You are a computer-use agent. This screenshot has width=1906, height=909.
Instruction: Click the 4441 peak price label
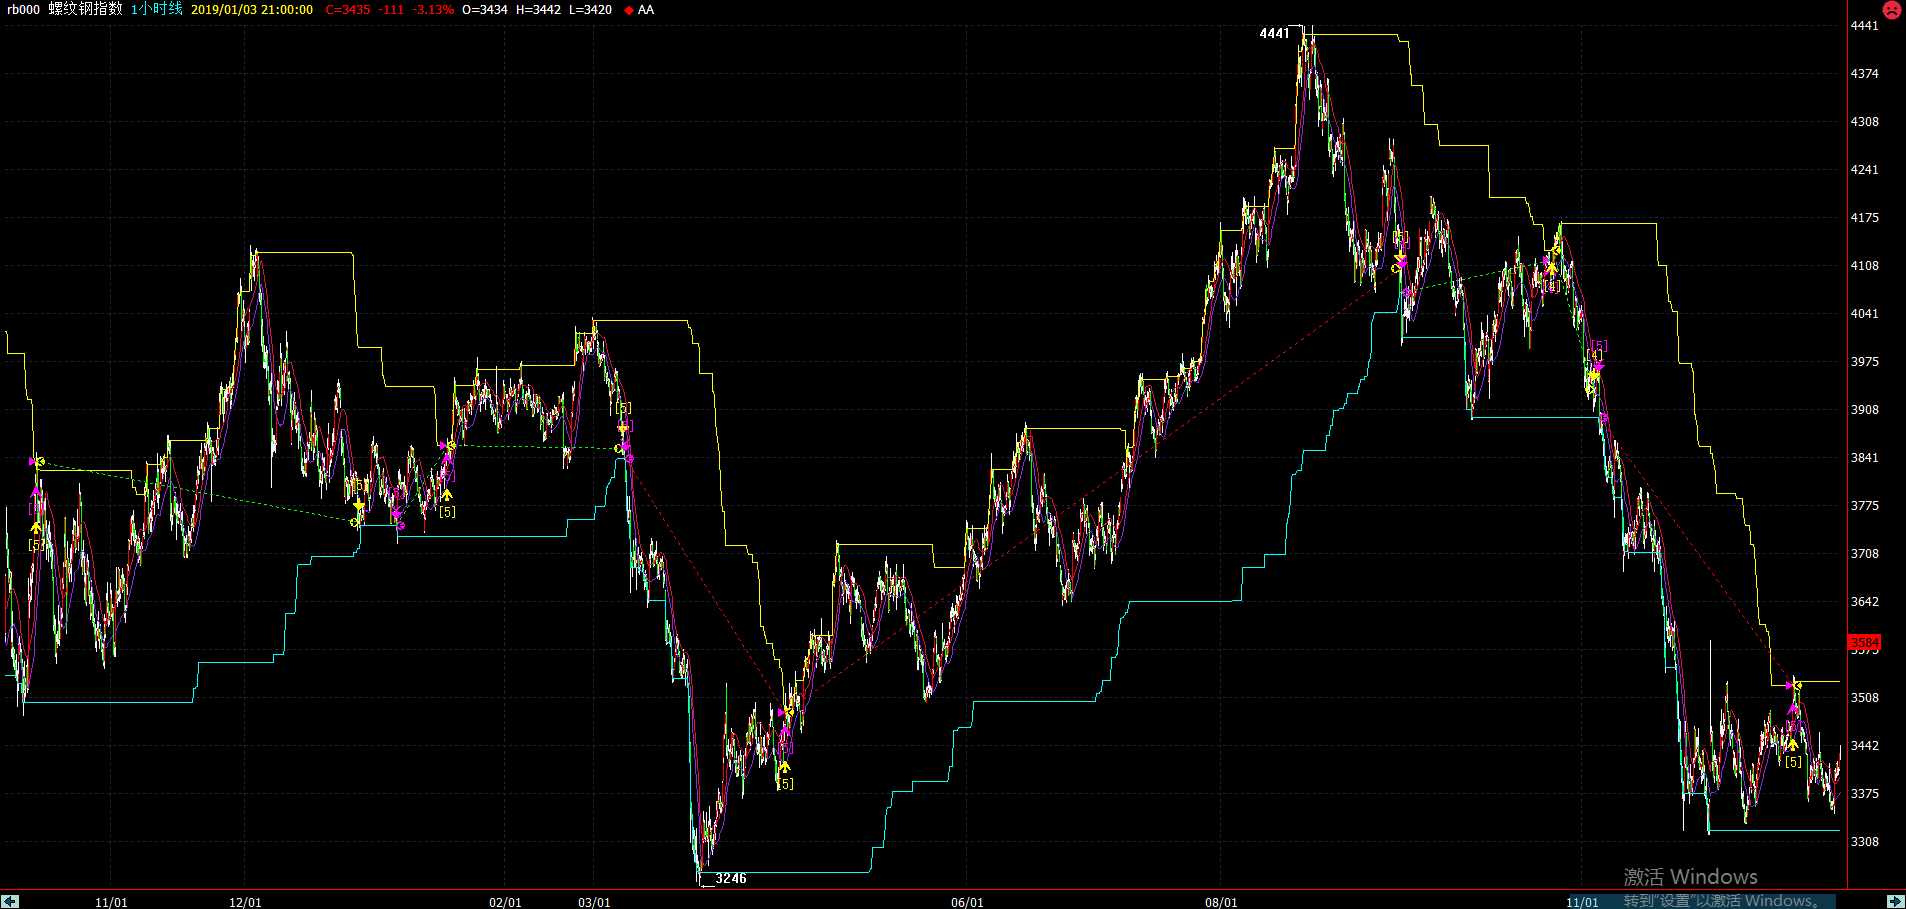point(1274,34)
